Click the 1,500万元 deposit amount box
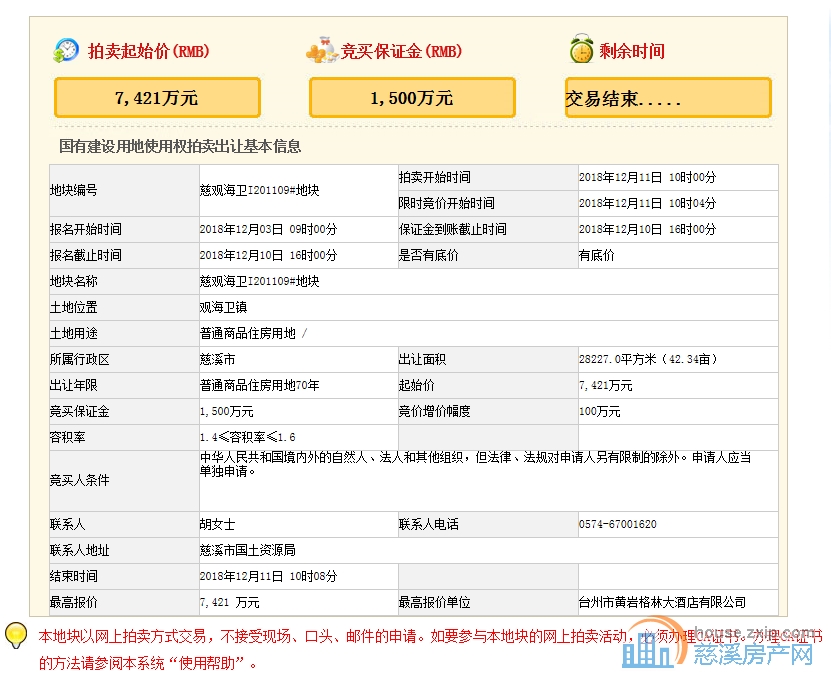This screenshot has height=684, width=831. click(x=412, y=98)
